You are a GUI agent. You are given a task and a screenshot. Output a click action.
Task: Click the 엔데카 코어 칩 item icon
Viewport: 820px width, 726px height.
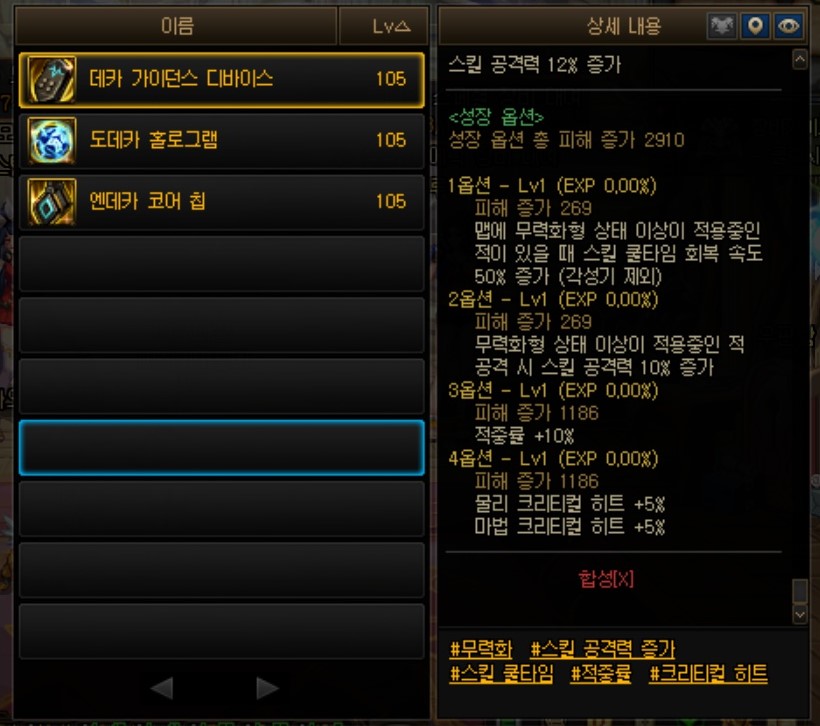click(x=51, y=202)
